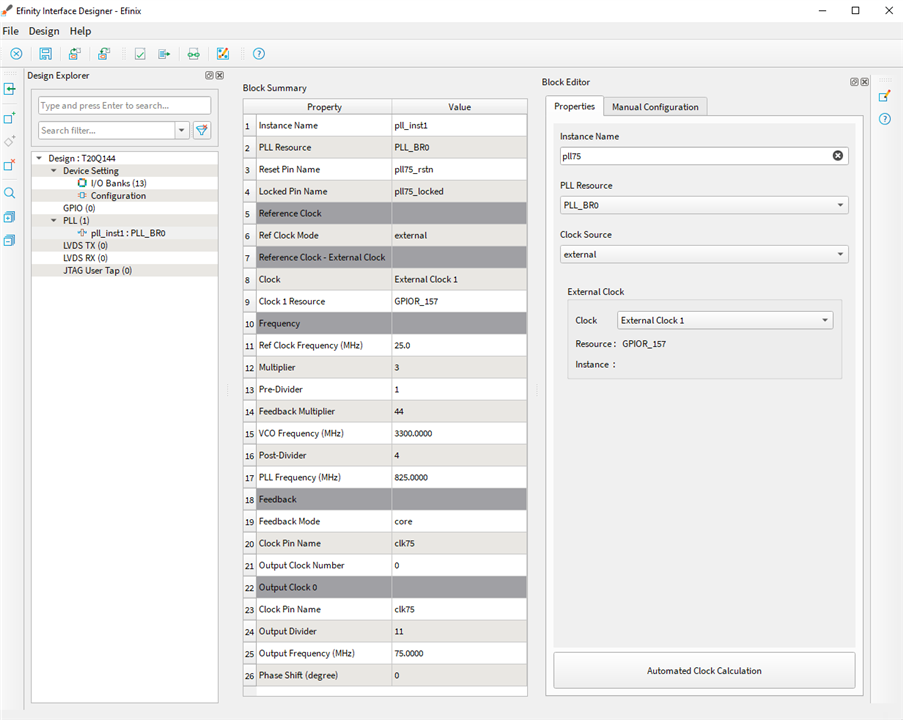Float the Design Explorer panel
Image resolution: width=903 pixels, height=720 pixels.
point(209,75)
